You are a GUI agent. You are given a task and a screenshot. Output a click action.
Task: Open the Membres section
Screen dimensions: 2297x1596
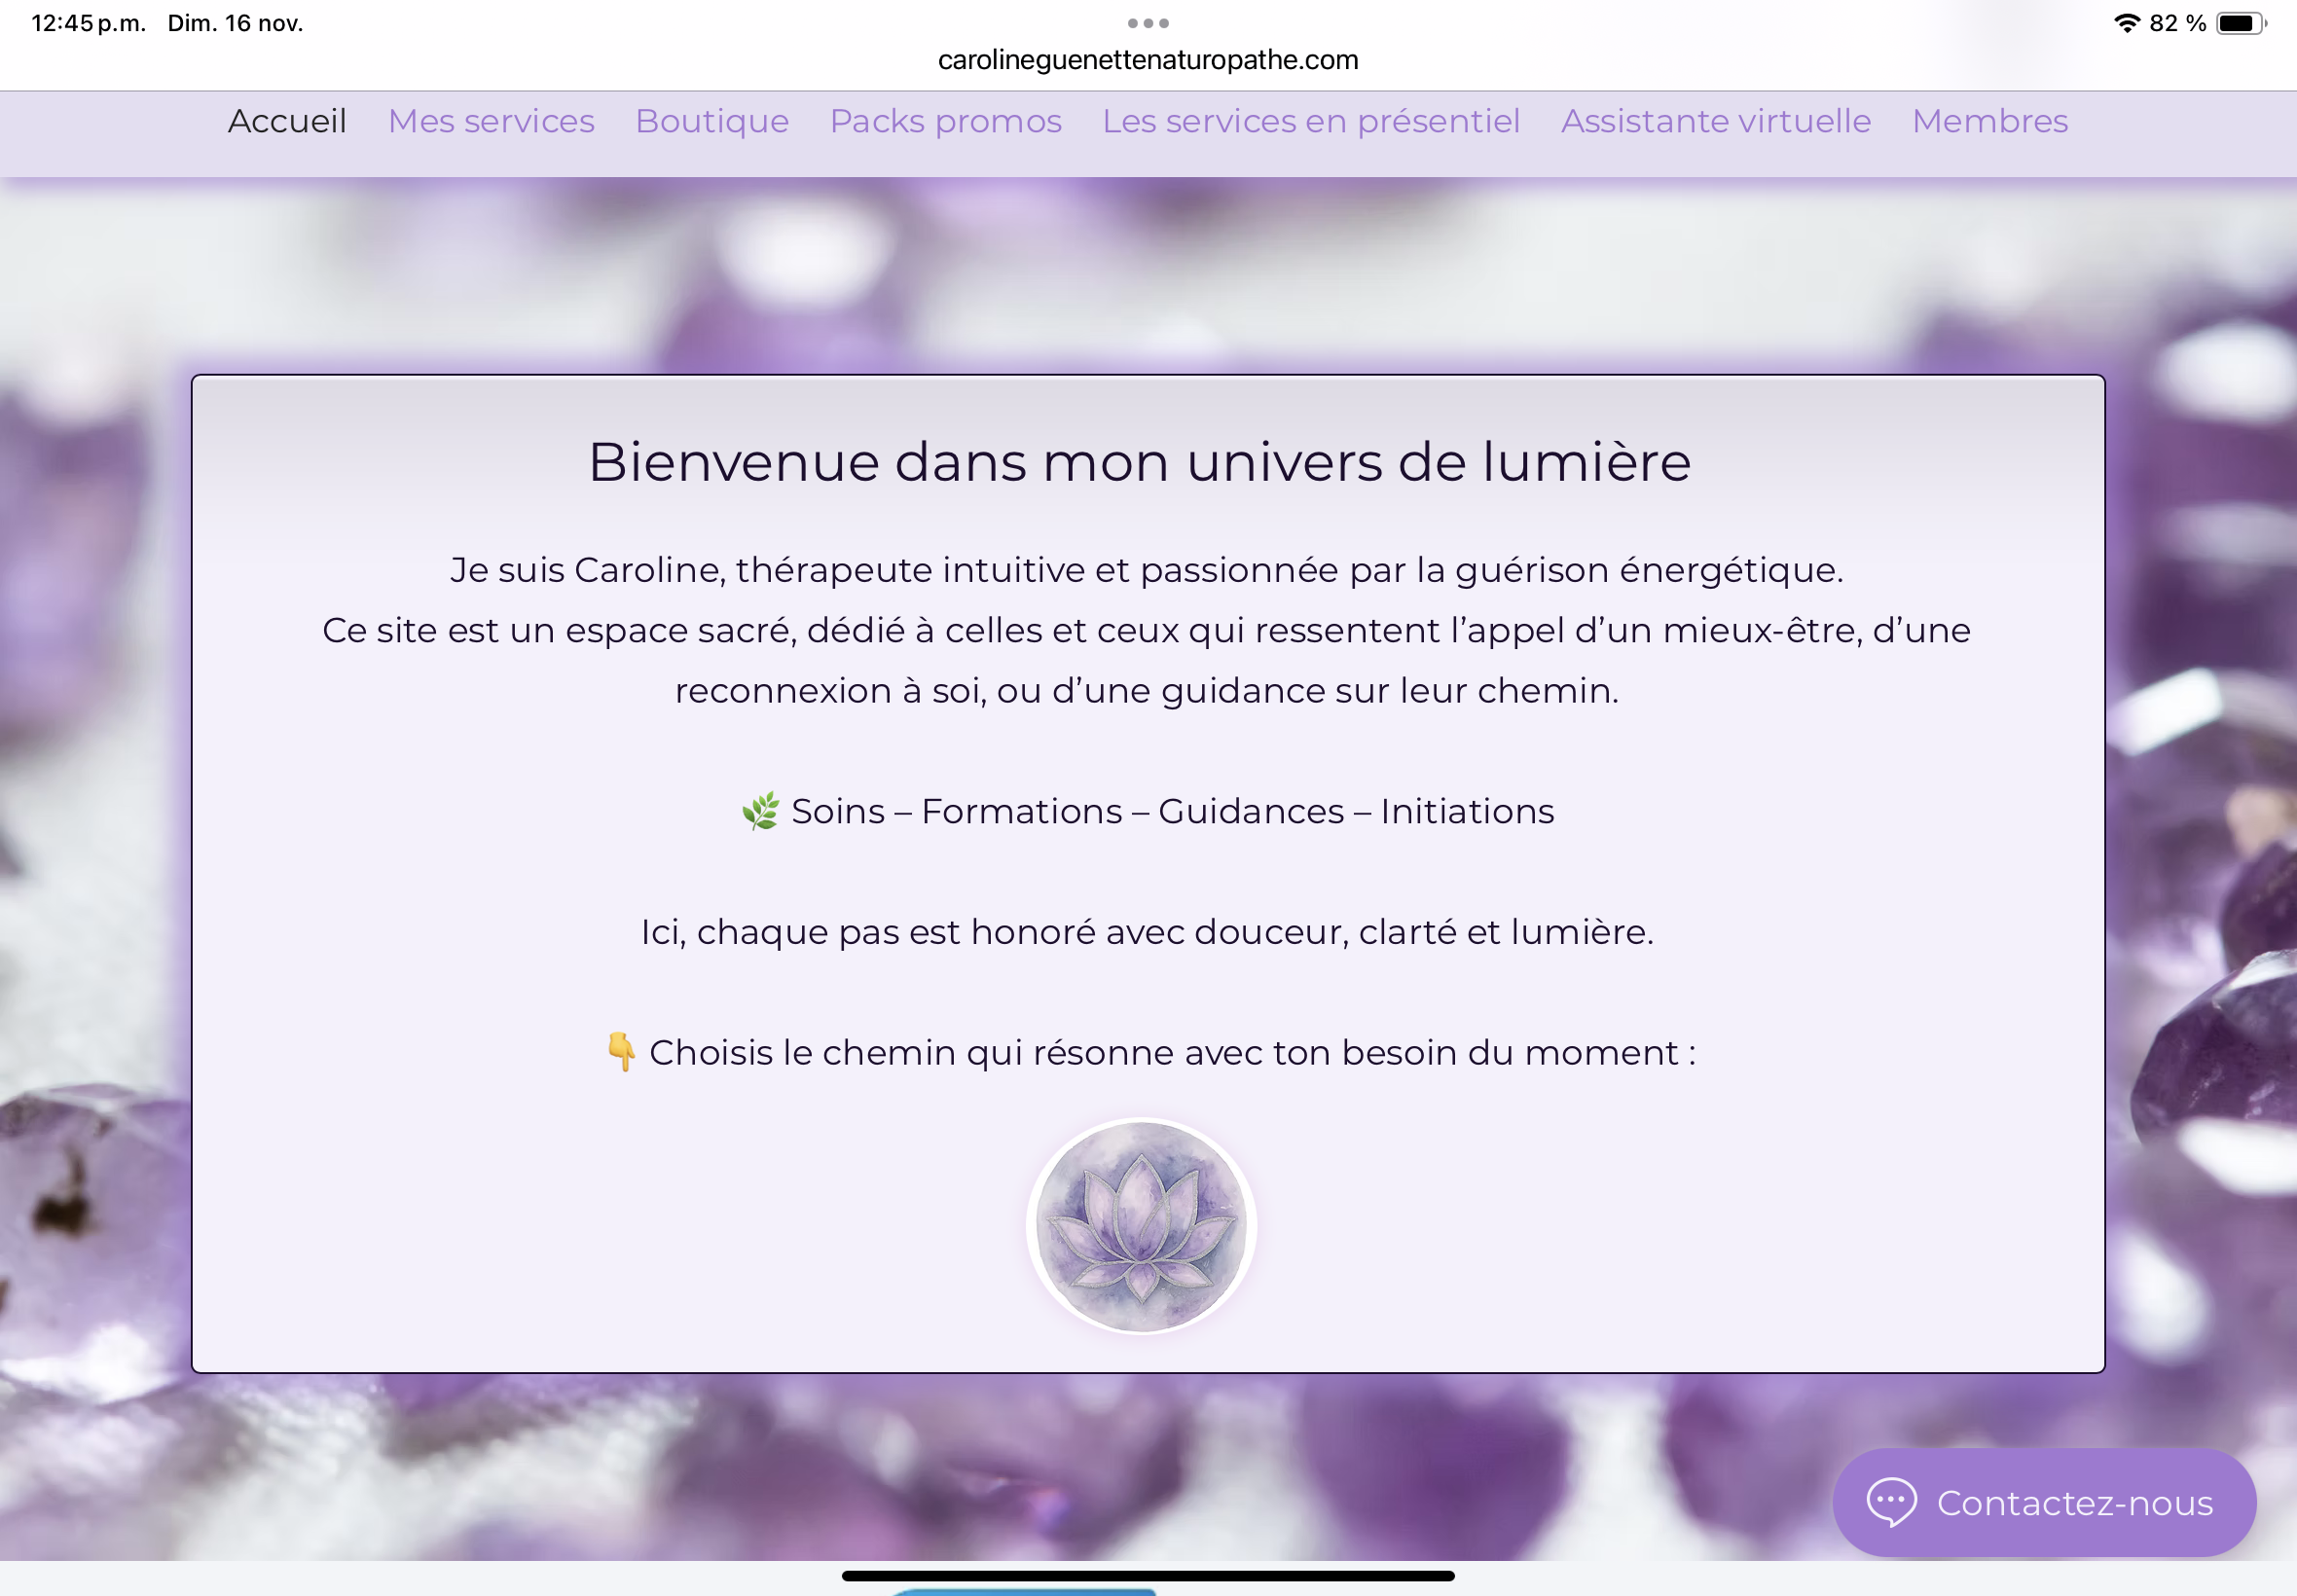coord(1989,121)
